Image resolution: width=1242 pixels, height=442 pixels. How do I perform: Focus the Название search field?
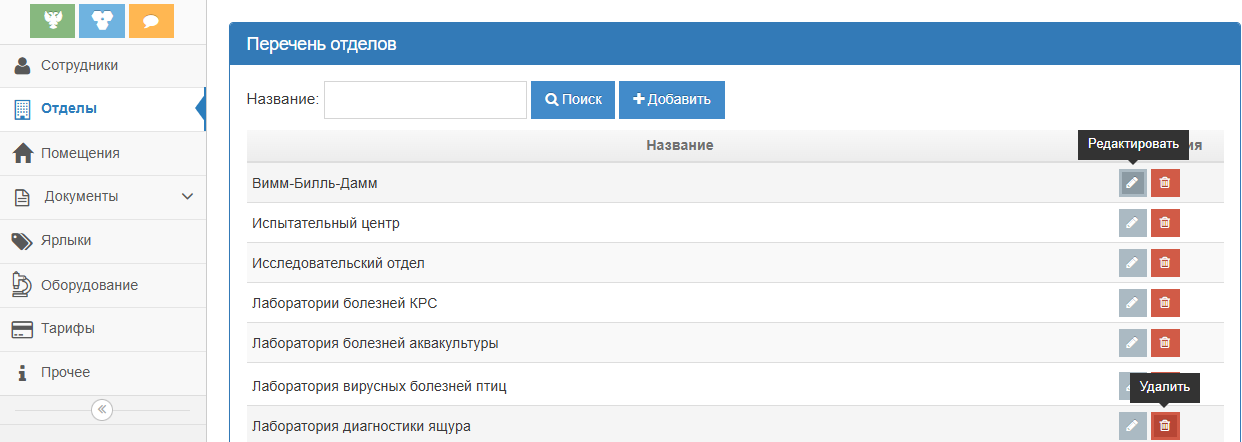(x=425, y=100)
